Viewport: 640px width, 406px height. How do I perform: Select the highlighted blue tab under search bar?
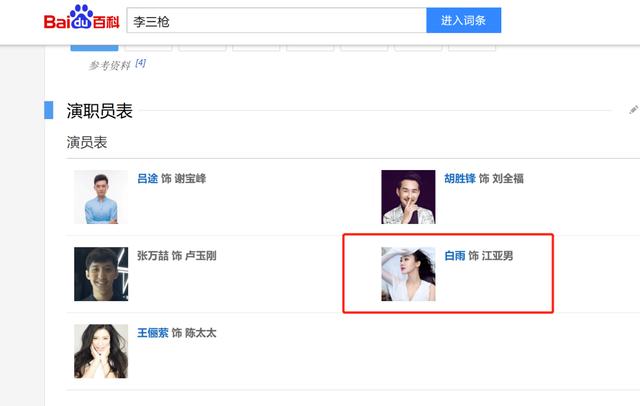(x=94, y=48)
